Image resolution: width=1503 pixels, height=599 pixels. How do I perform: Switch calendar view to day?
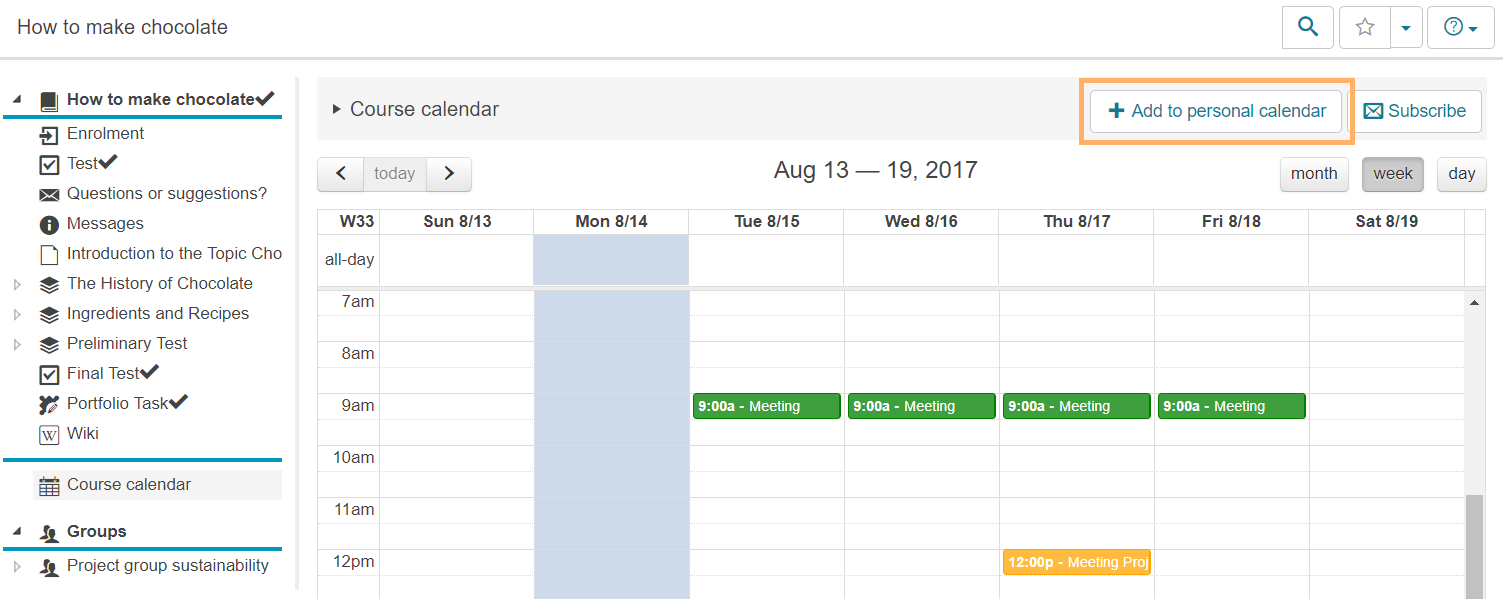(x=1461, y=173)
